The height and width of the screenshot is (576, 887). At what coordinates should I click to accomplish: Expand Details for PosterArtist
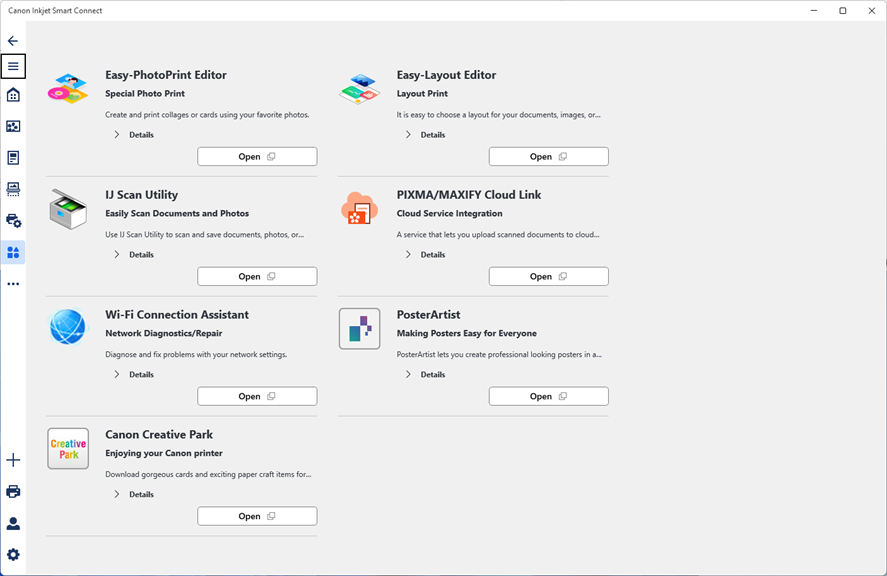tap(425, 375)
